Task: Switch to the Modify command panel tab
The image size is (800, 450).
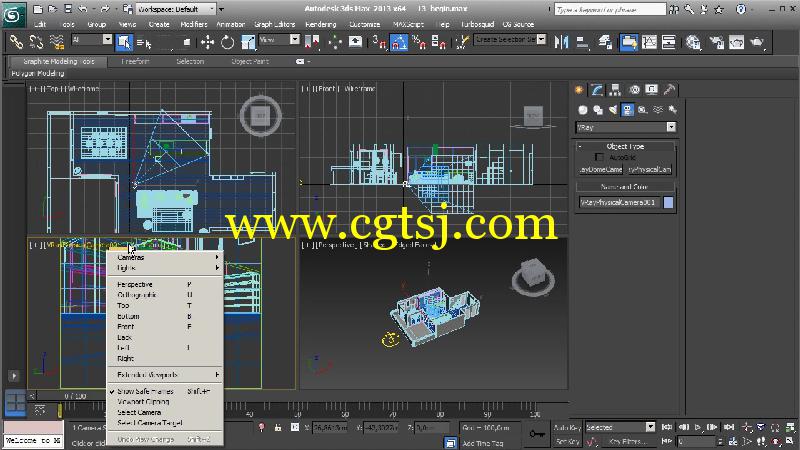Action: pyautogui.click(x=597, y=90)
